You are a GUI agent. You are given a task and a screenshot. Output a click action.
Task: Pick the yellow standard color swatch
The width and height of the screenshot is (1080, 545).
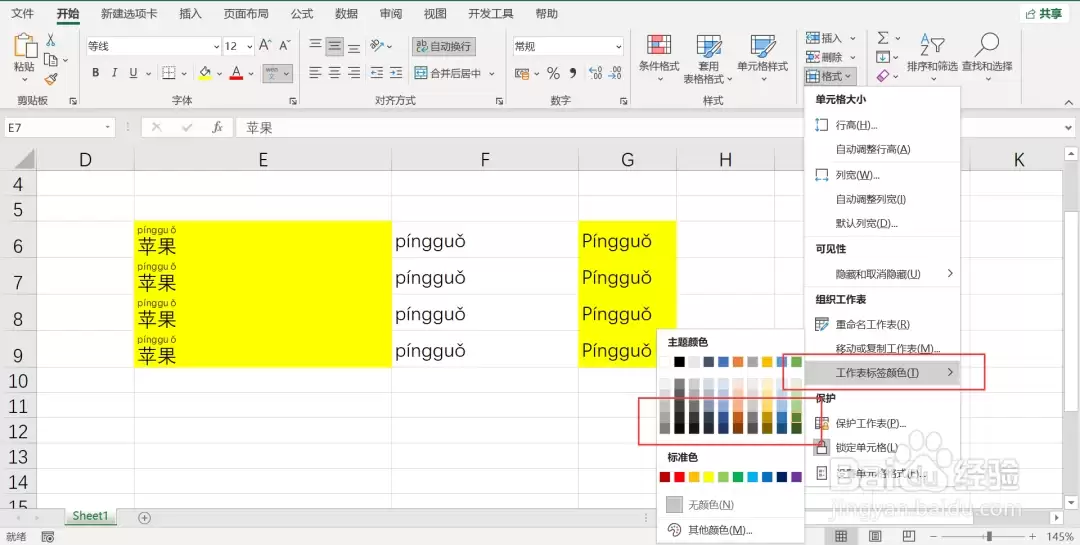[x=709, y=477]
